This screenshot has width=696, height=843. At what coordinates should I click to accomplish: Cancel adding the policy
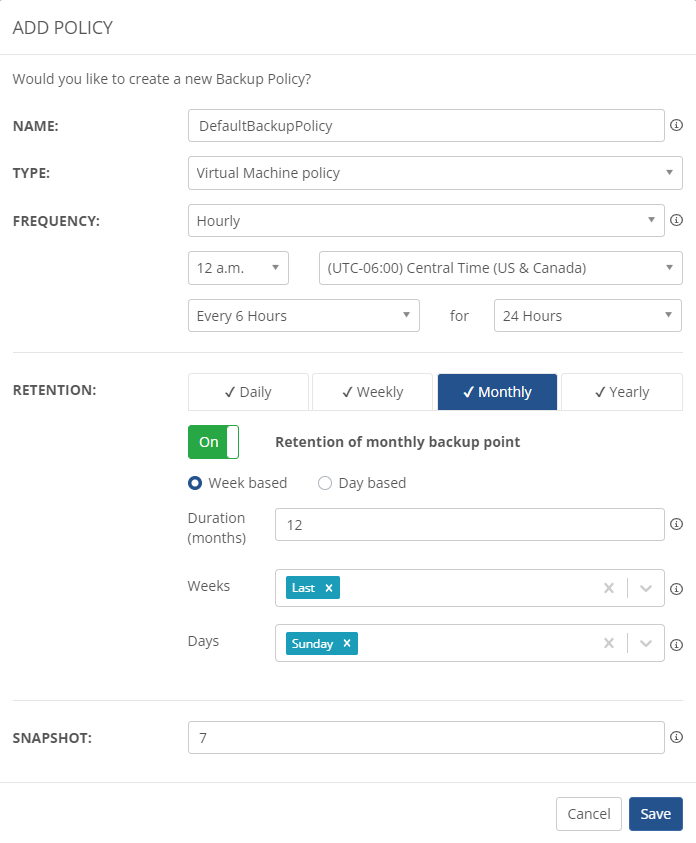click(589, 814)
